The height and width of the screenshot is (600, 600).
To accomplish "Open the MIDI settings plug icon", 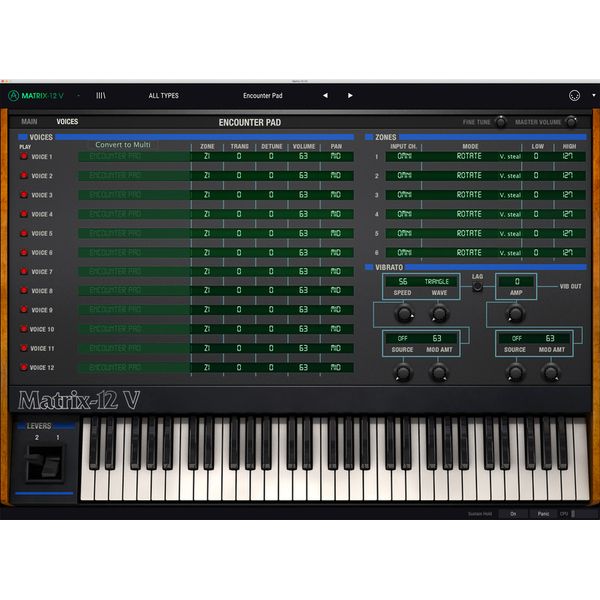I will 574,95.
